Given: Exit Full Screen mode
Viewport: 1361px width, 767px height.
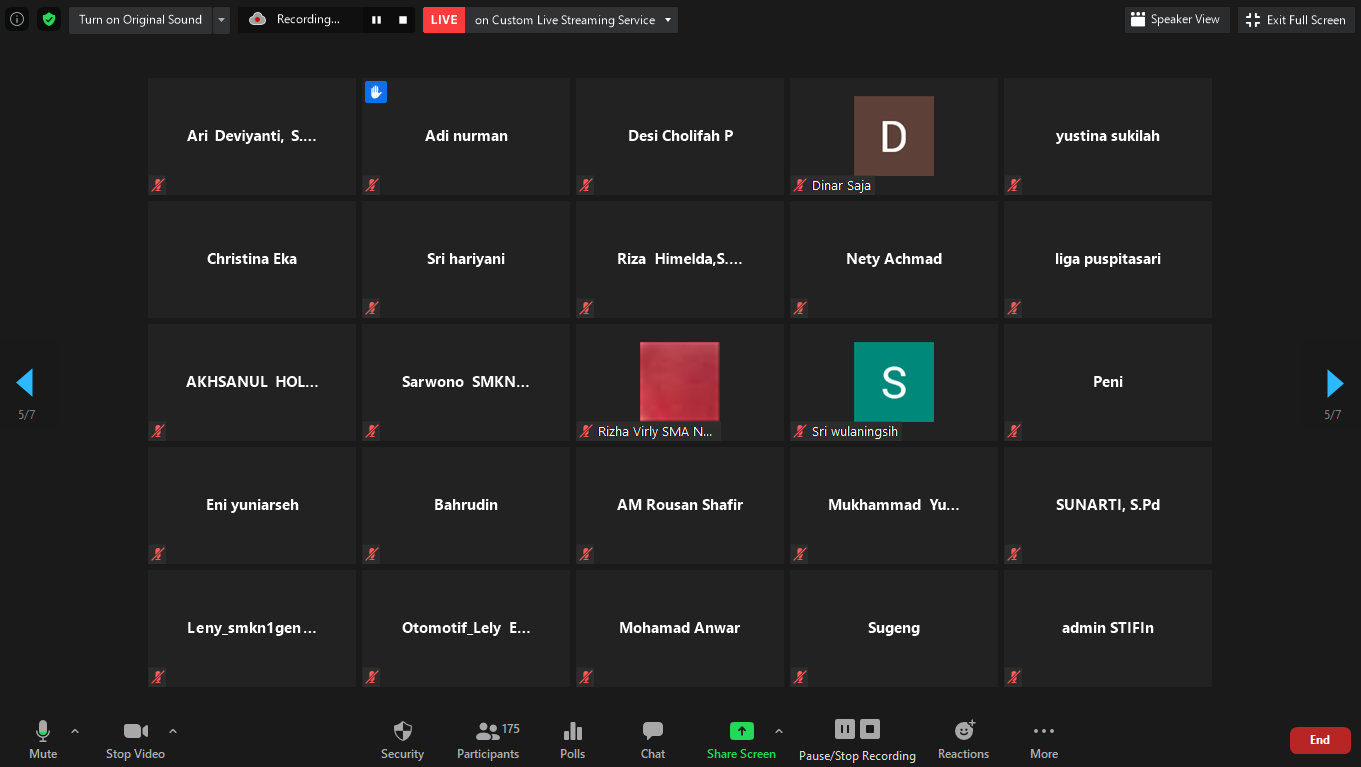Looking at the screenshot, I should pyautogui.click(x=1296, y=20).
